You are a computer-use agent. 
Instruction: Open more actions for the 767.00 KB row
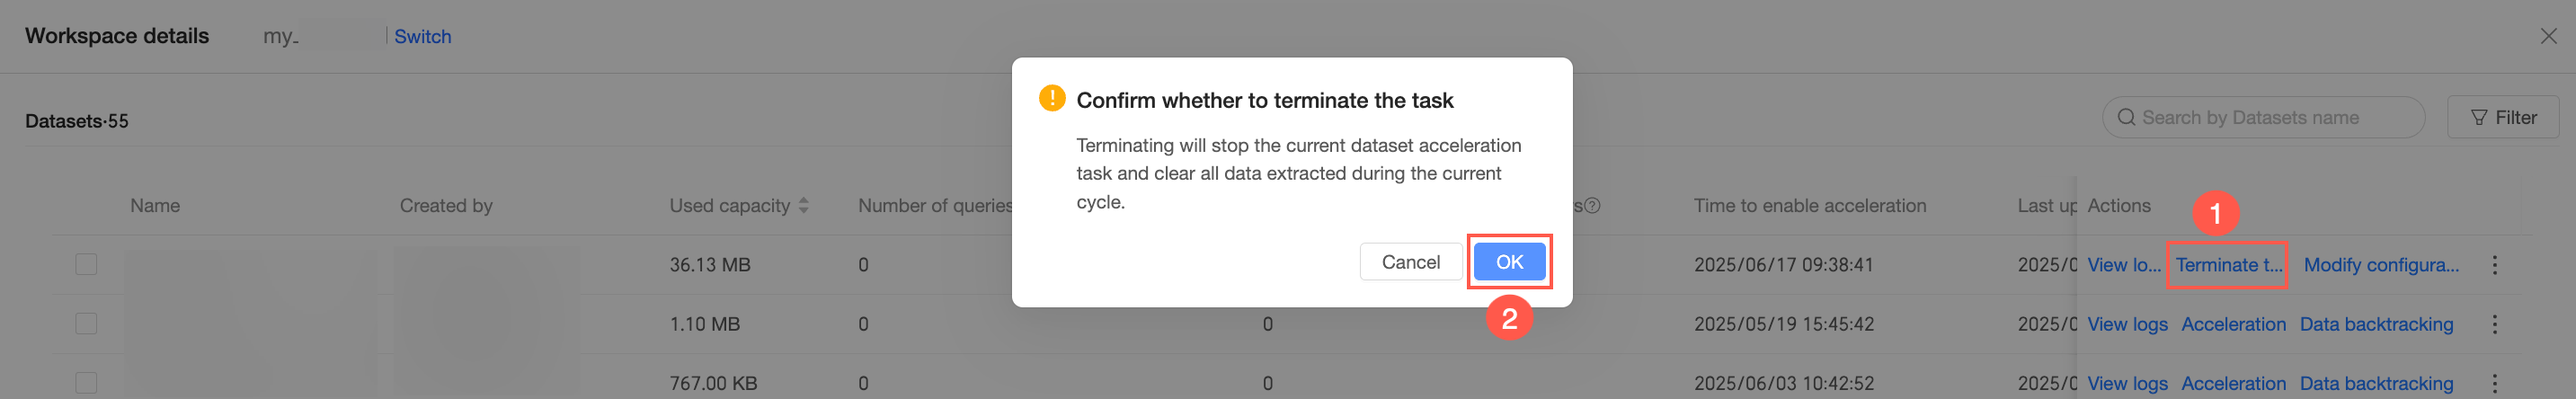tap(2494, 383)
